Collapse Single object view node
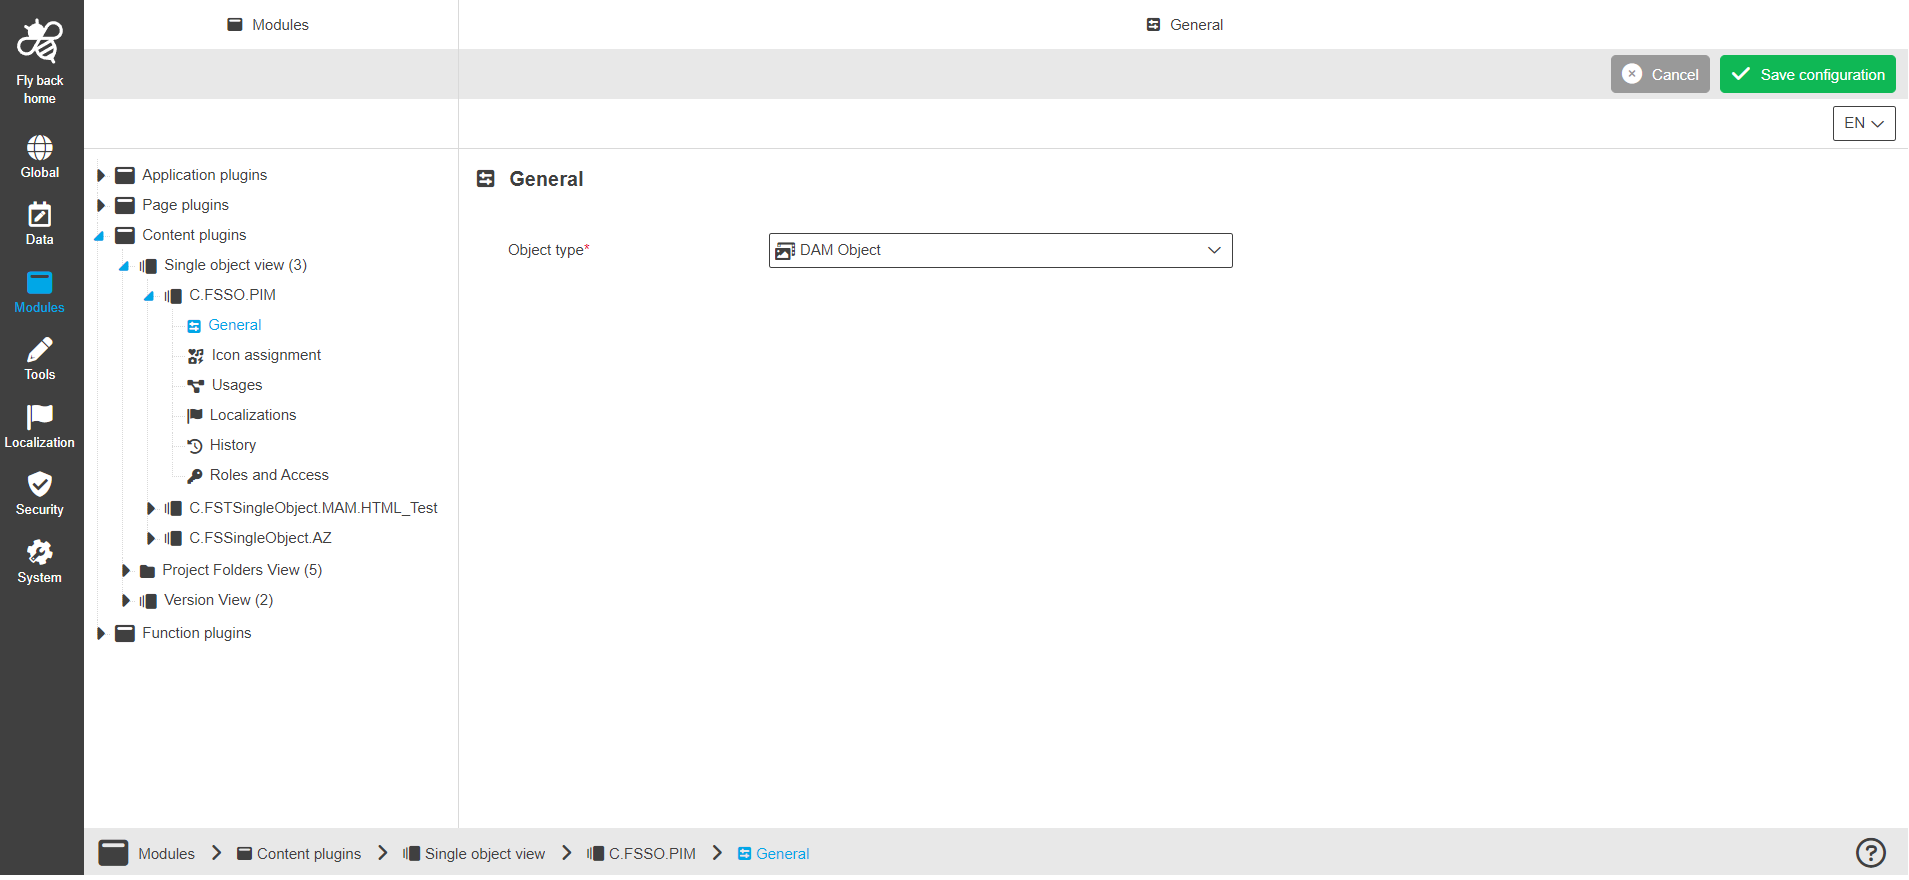This screenshot has height=880, width=1909. (124, 266)
